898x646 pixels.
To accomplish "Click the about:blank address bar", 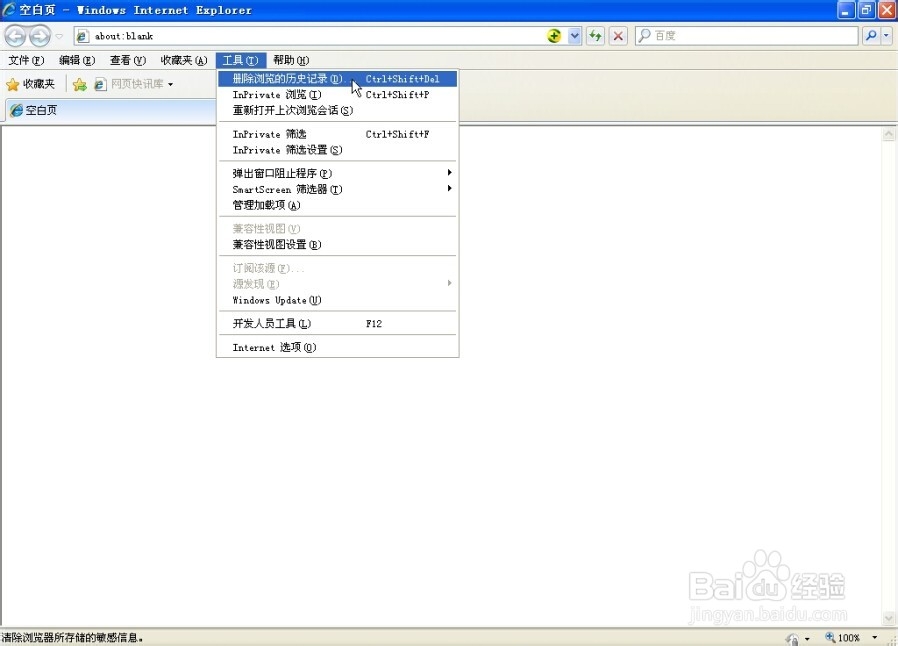I will 309,36.
